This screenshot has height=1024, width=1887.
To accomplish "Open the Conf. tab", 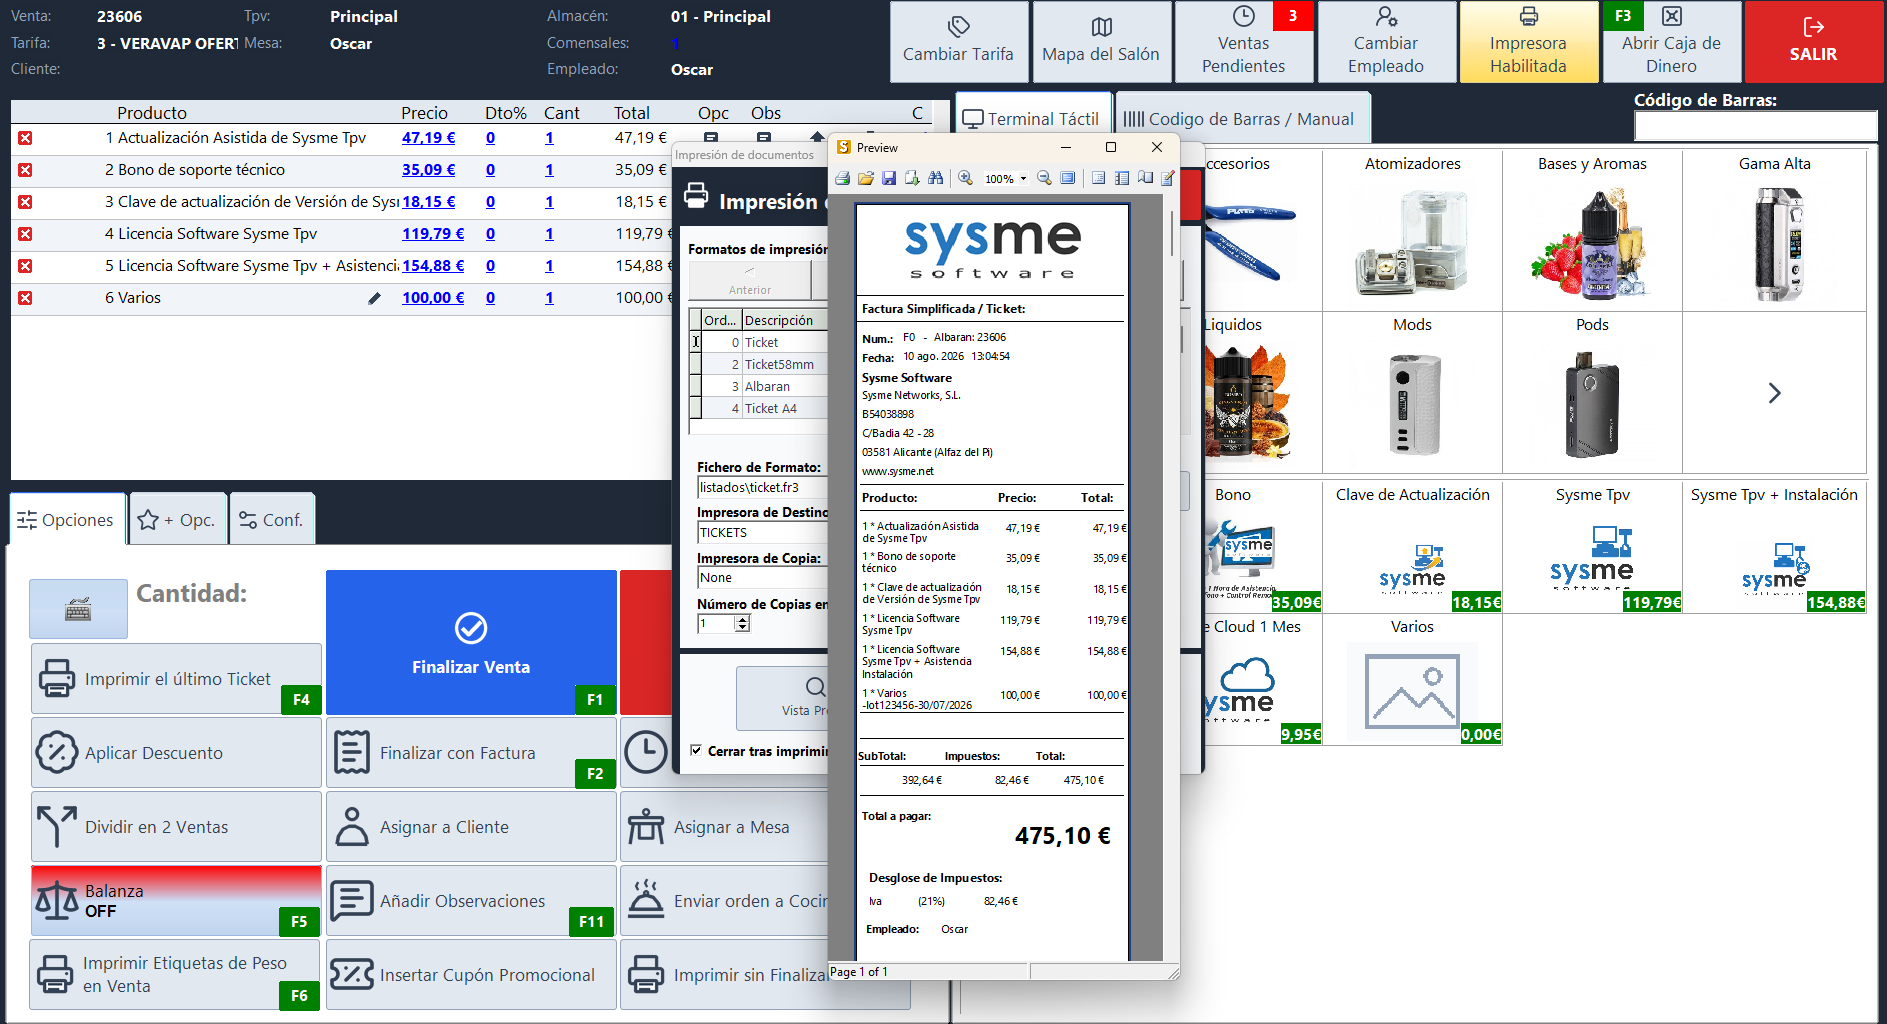I will [272, 519].
